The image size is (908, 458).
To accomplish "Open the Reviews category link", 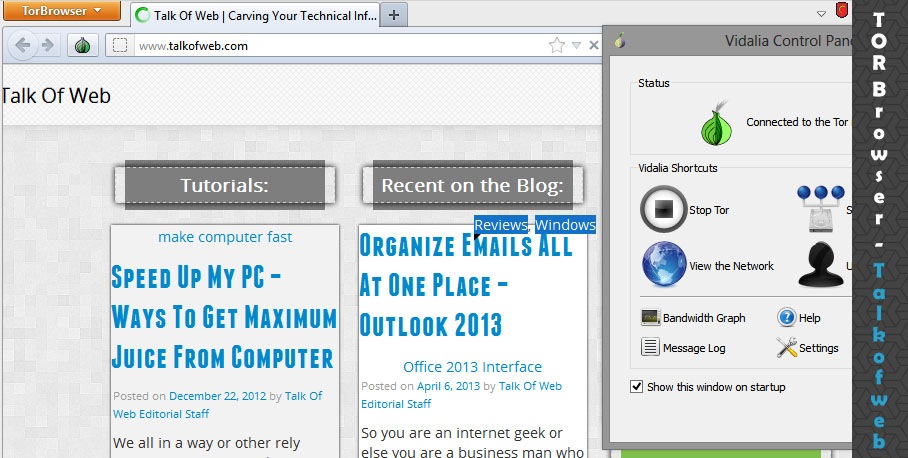I will 501,225.
